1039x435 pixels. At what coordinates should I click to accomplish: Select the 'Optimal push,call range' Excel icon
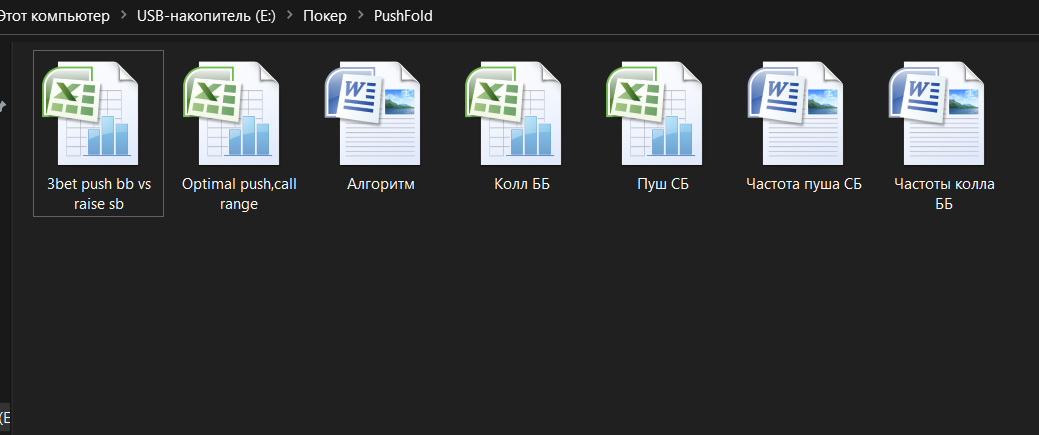pos(232,113)
